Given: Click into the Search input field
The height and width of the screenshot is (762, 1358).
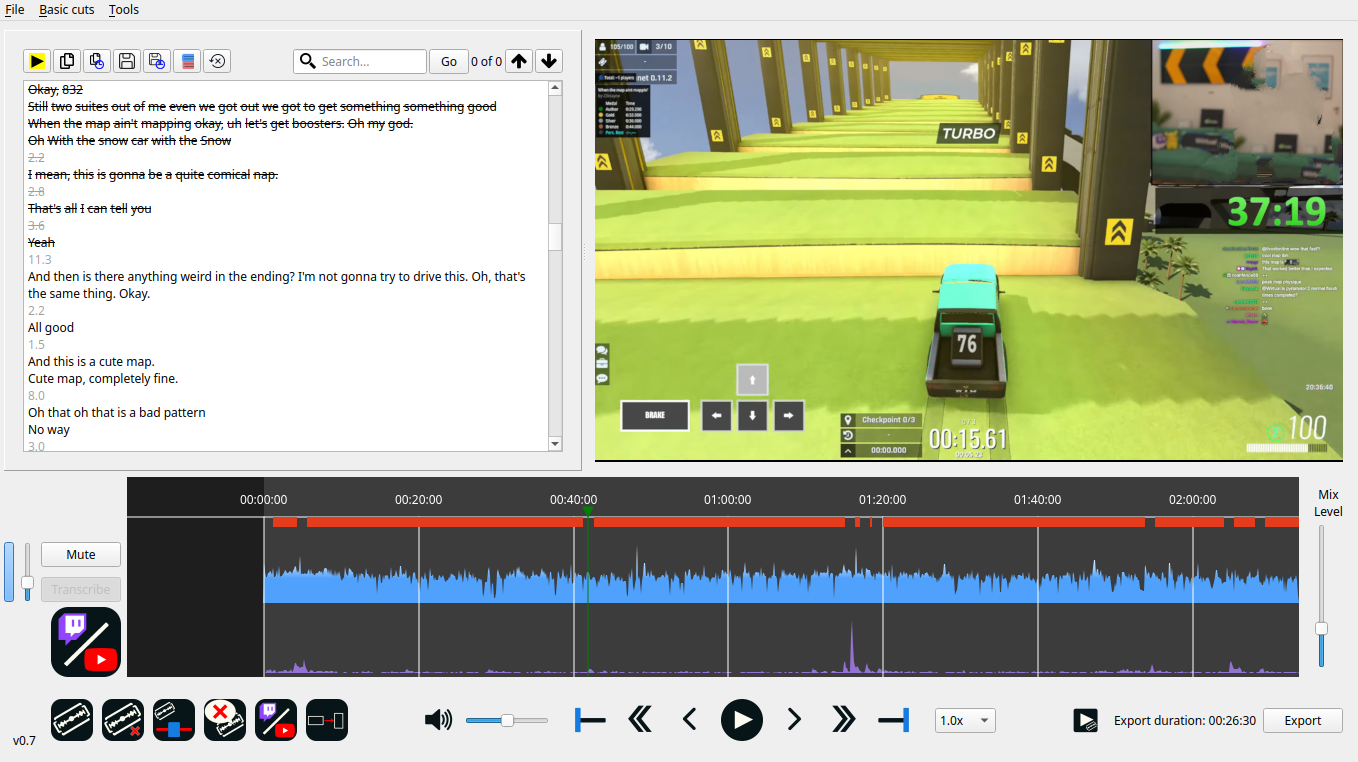Looking at the screenshot, I should [x=360, y=61].
